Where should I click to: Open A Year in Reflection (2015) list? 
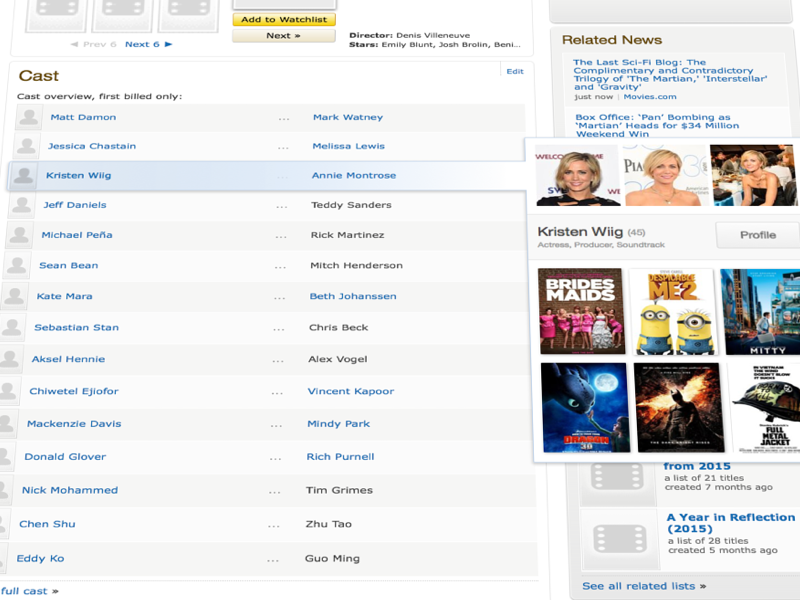tap(731, 523)
